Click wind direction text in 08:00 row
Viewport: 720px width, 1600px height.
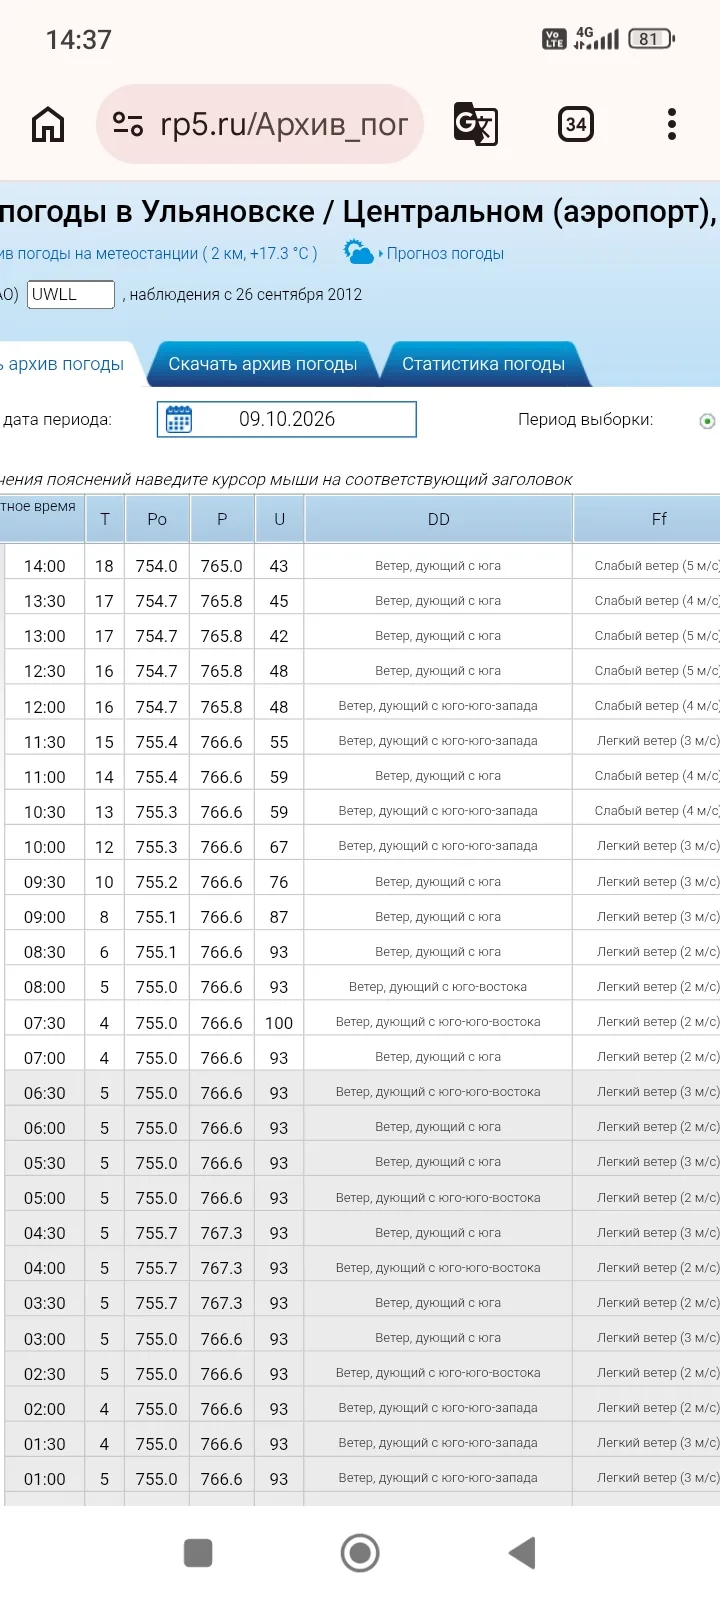(x=438, y=987)
